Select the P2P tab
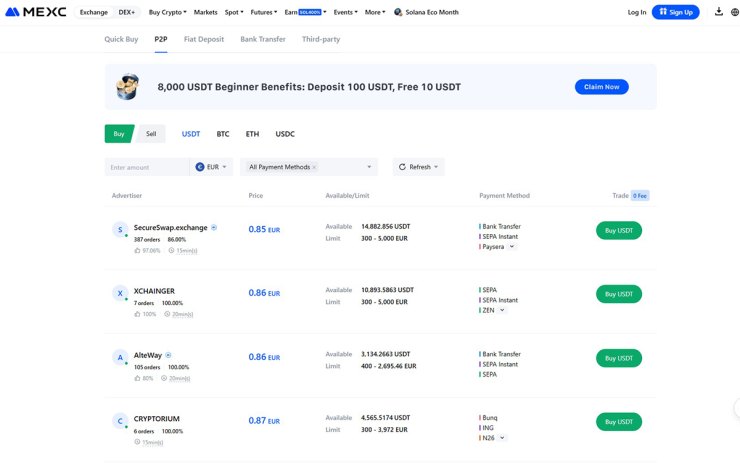740x463 pixels. tap(161, 39)
